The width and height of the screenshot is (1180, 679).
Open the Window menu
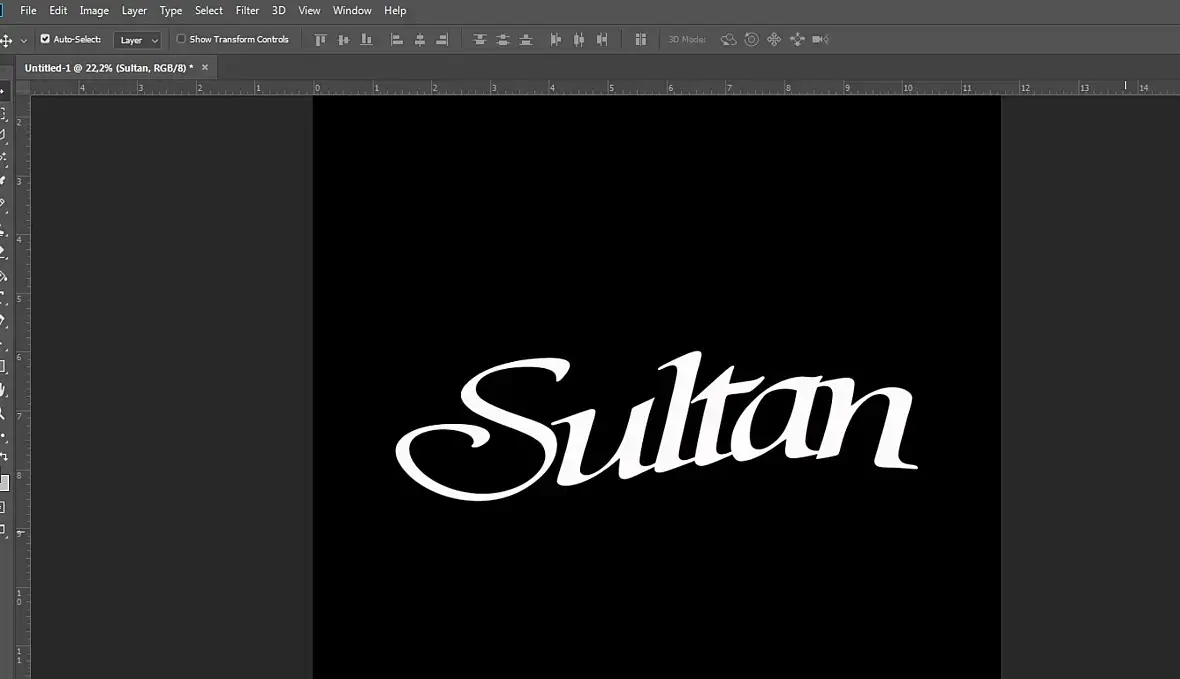pos(352,11)
